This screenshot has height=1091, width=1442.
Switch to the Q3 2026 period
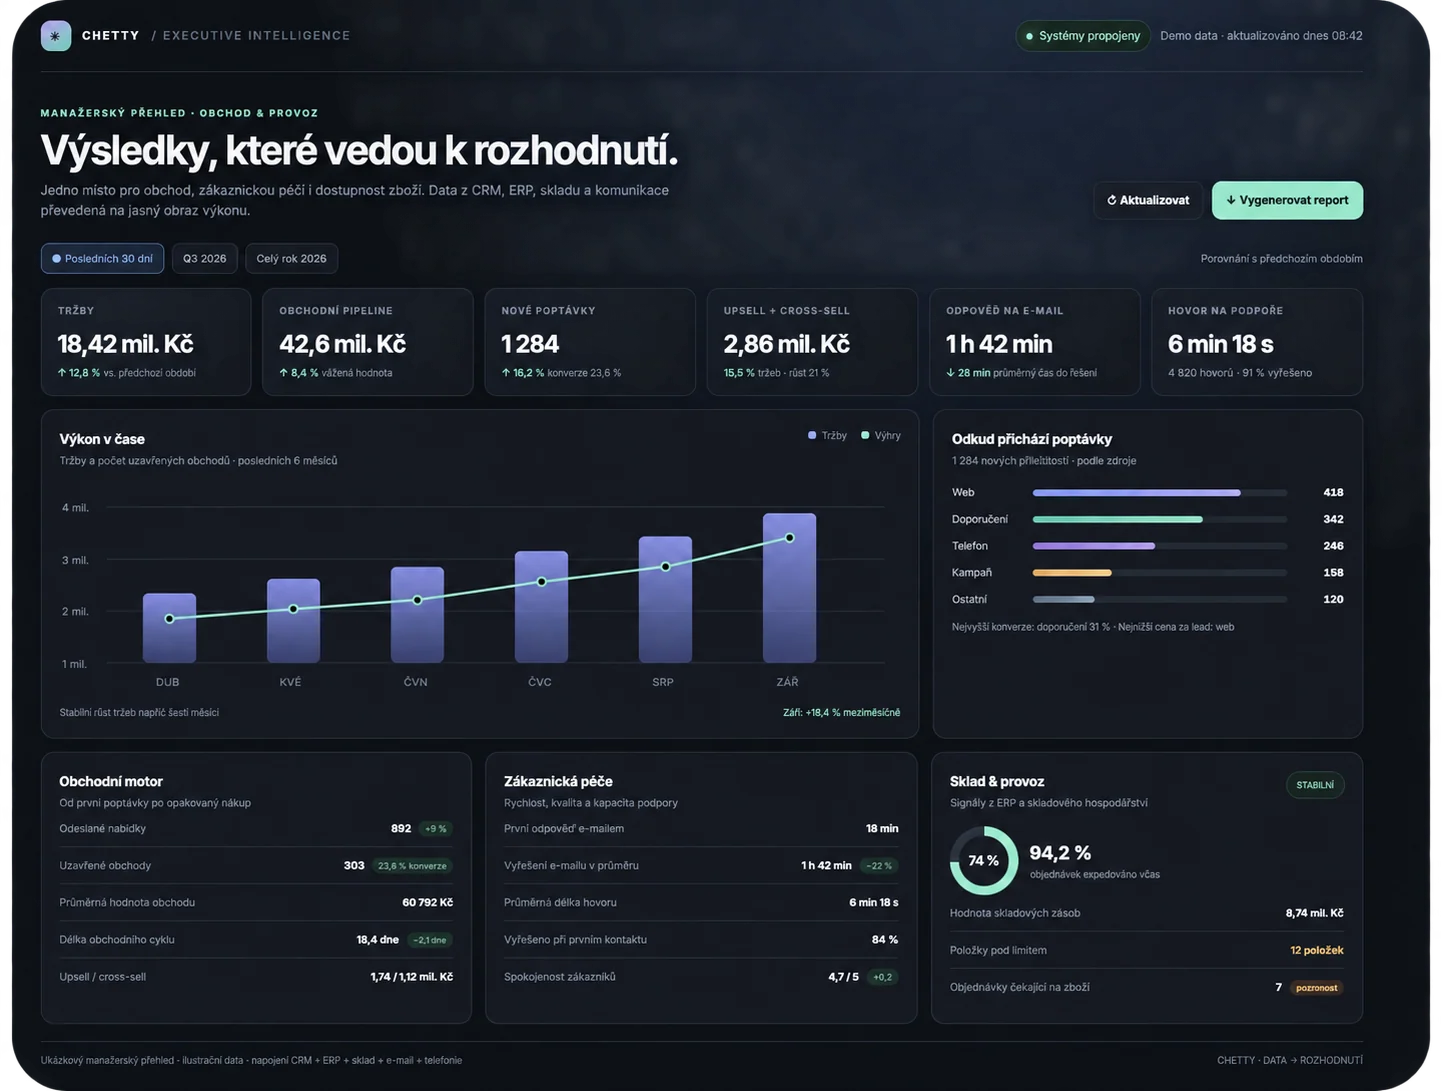click(x=205, y=259)
